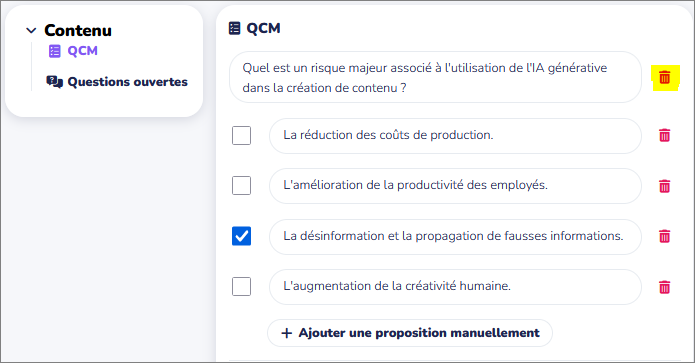
Task: Tick the 'amélioration de la productivité' checkbox
Action: (x=242, y=186)
